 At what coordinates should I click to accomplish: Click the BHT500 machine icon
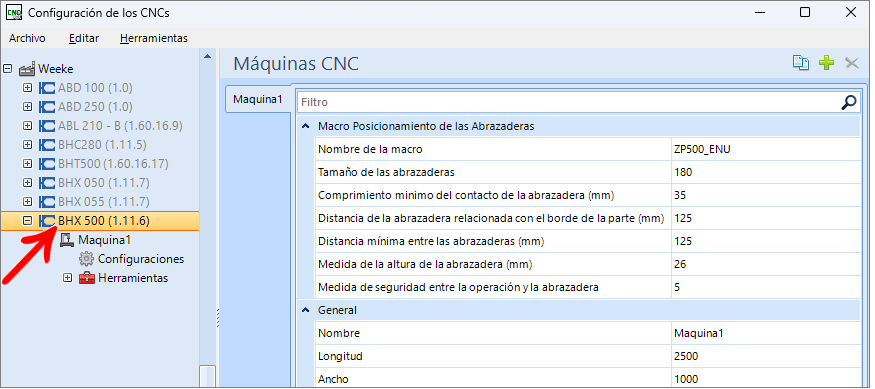click(47, 164)
